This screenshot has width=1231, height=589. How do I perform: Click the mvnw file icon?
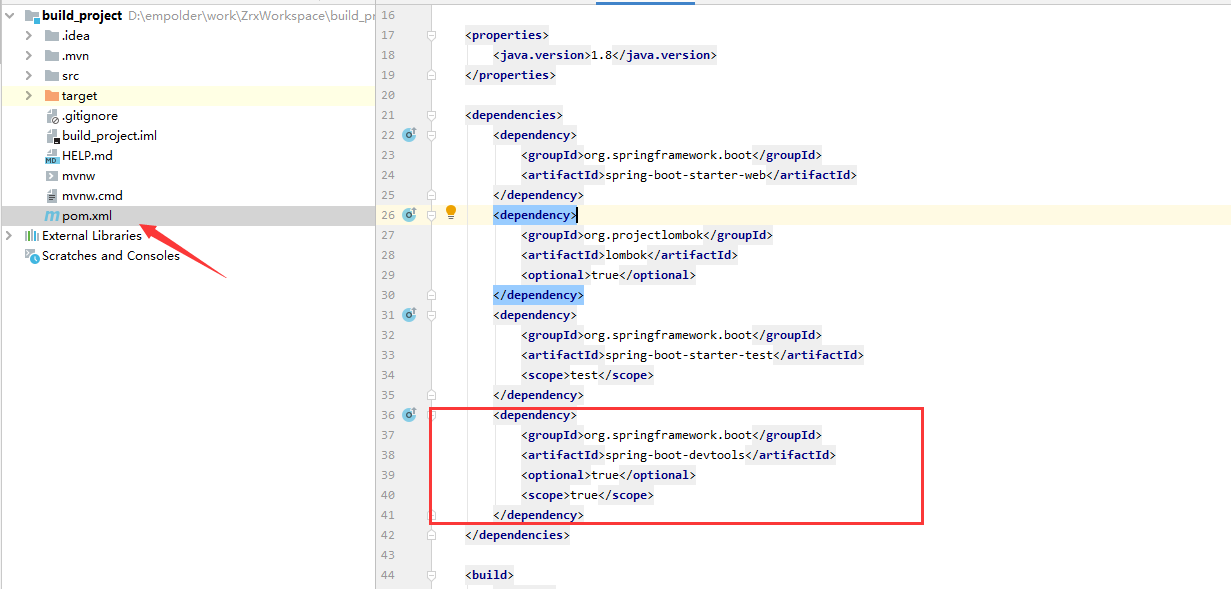point(53,176)
